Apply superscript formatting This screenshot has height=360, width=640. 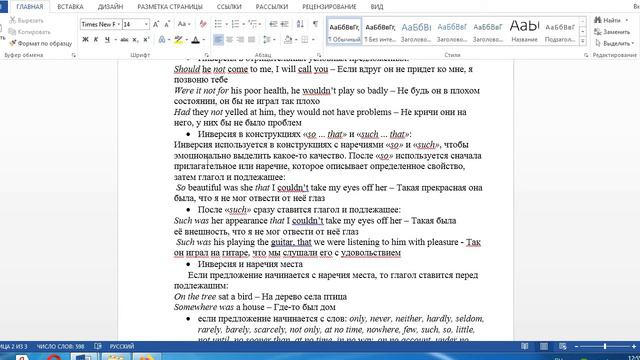point(146,40)
